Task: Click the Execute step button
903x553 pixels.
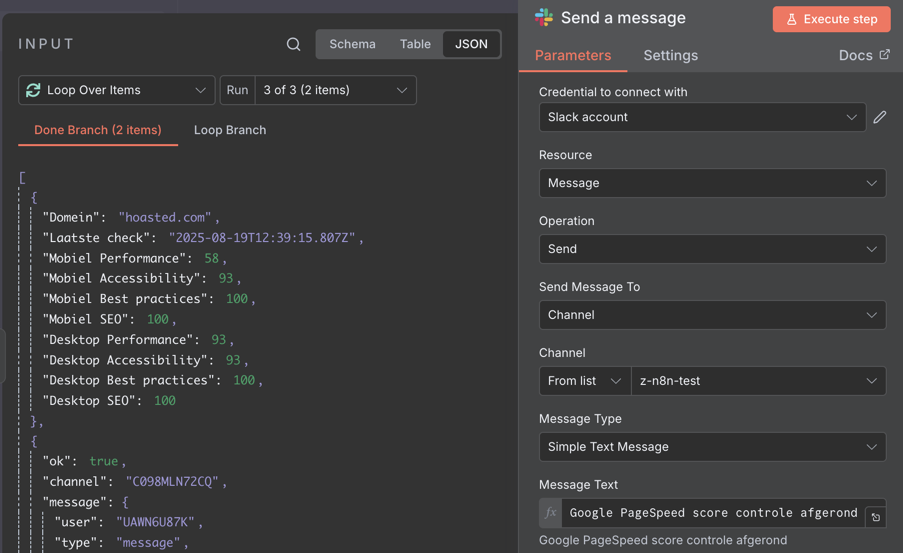Action: [832, 20]
